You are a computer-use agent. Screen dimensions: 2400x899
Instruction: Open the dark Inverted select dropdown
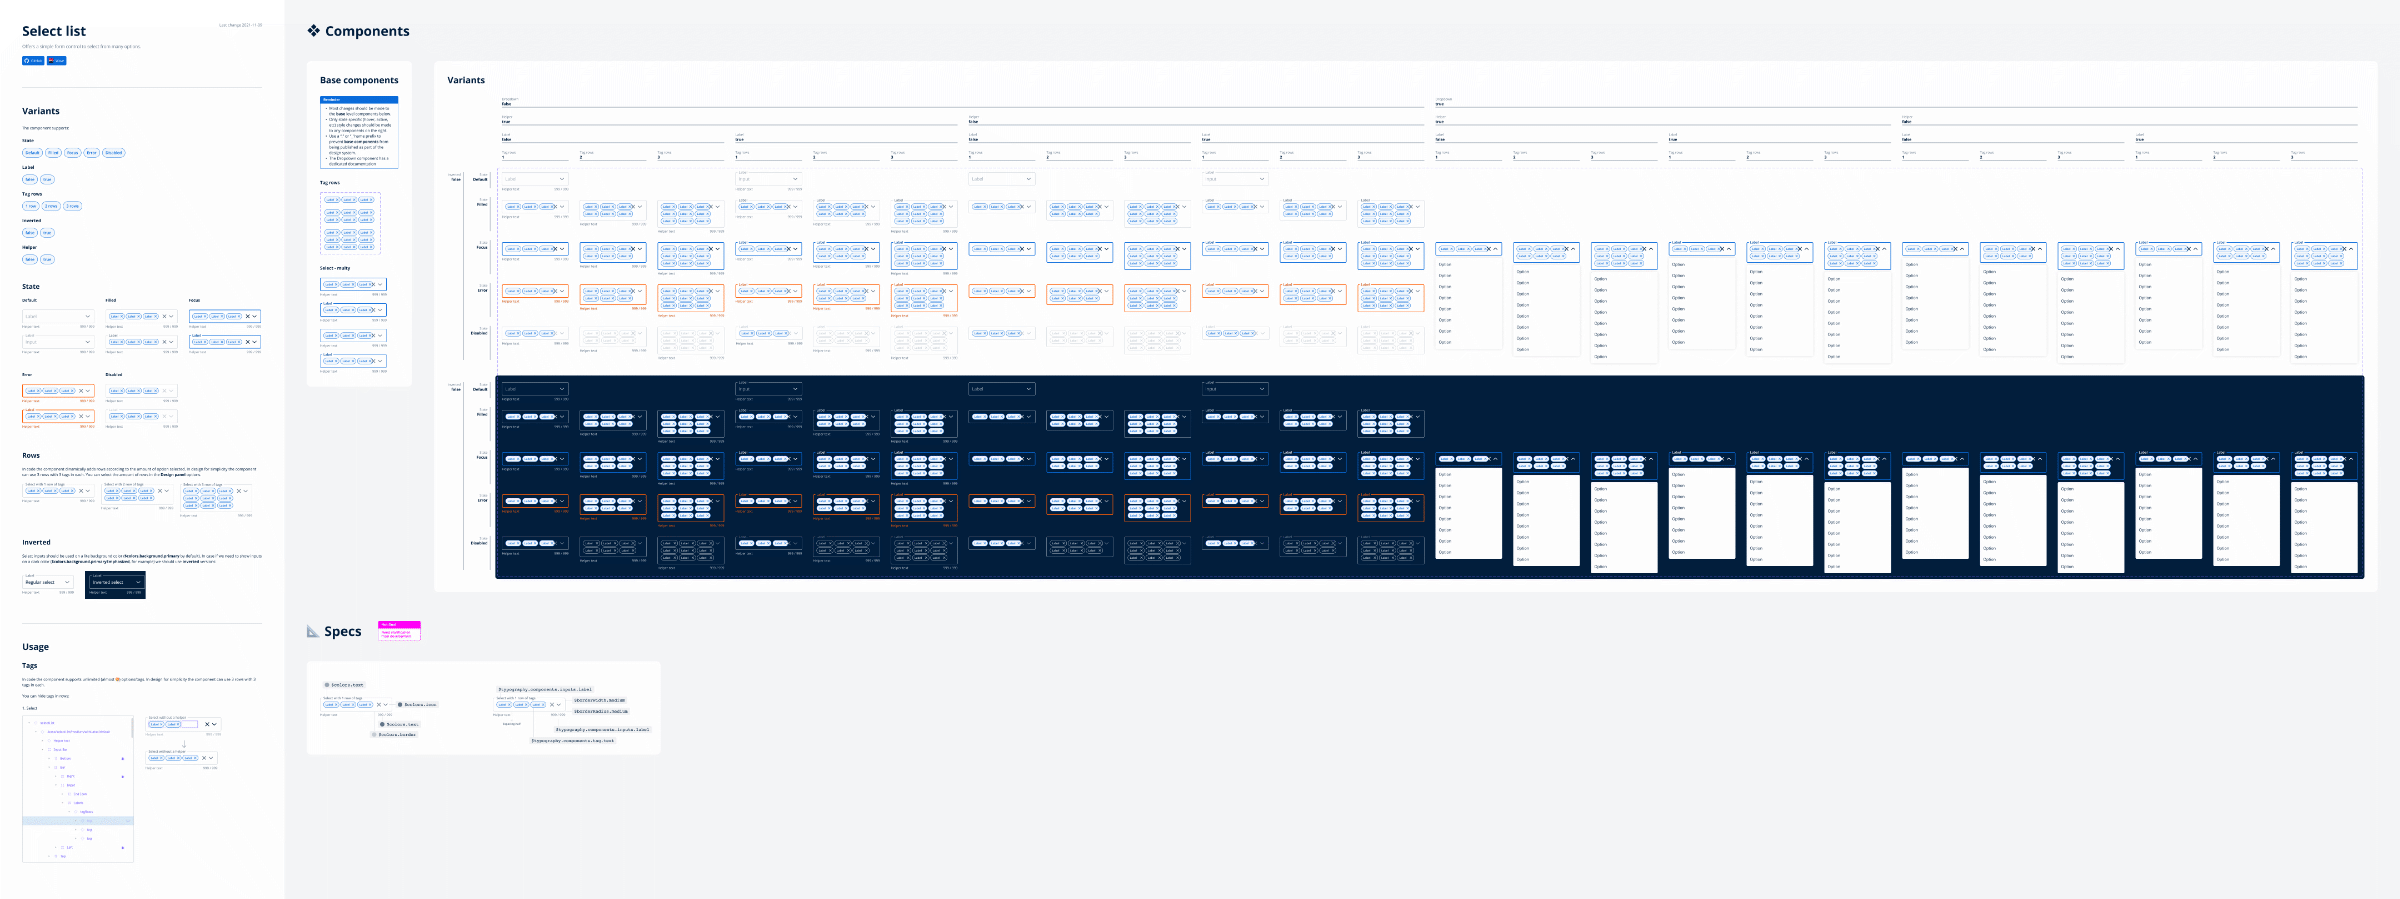117,582
